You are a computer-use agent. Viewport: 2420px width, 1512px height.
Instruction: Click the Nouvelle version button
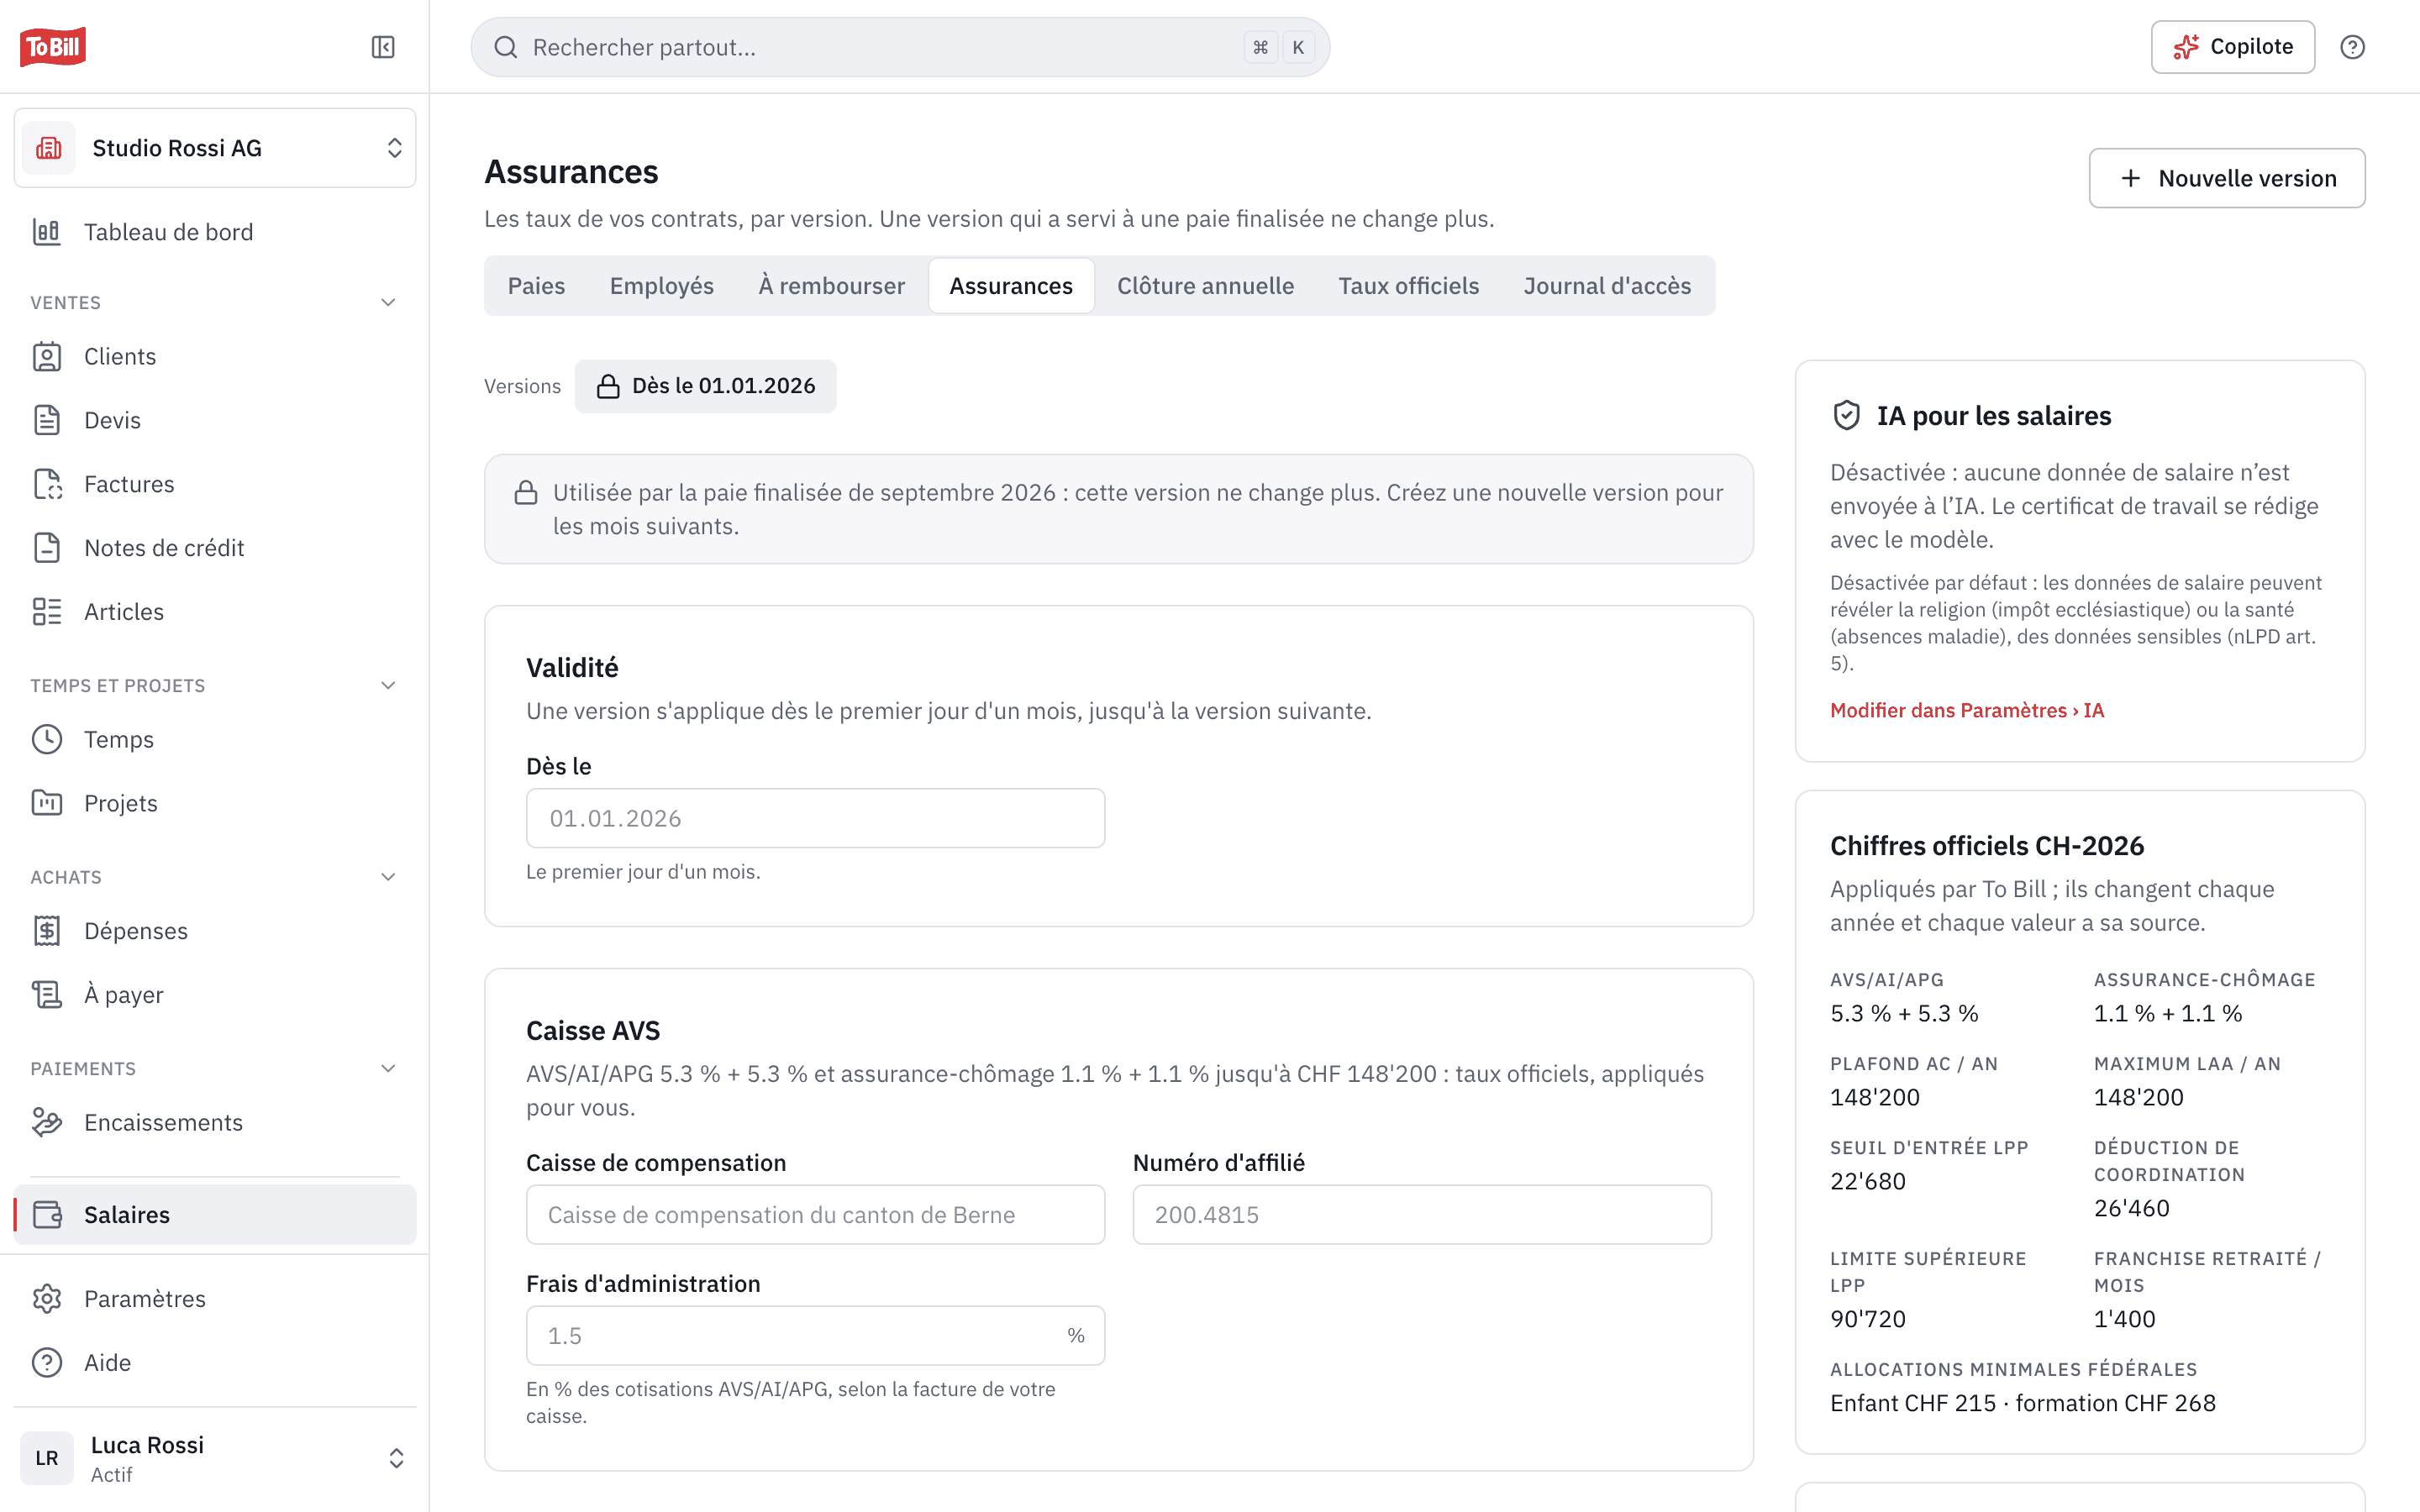[x=2227, y=178]
